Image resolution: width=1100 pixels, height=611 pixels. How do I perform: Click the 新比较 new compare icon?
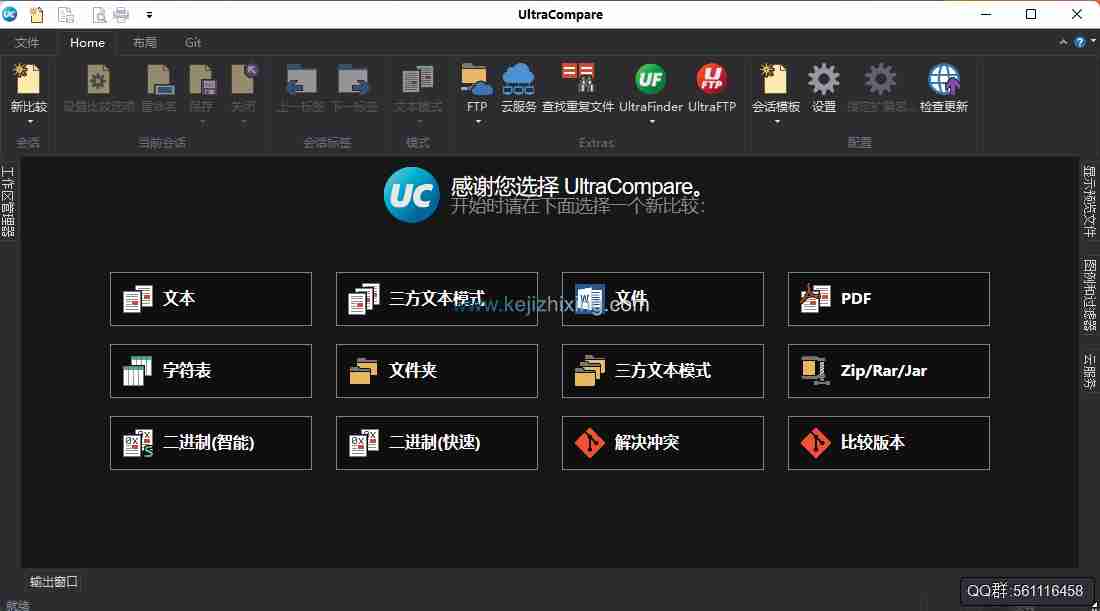27,80
